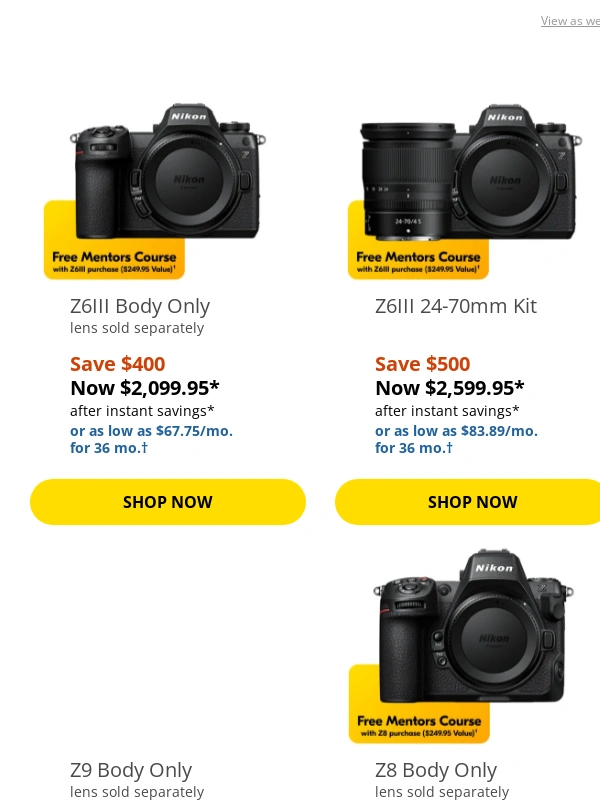The image size is (600, 800).
Task: Select the Now $2,599.95 price
Action: 450,388
